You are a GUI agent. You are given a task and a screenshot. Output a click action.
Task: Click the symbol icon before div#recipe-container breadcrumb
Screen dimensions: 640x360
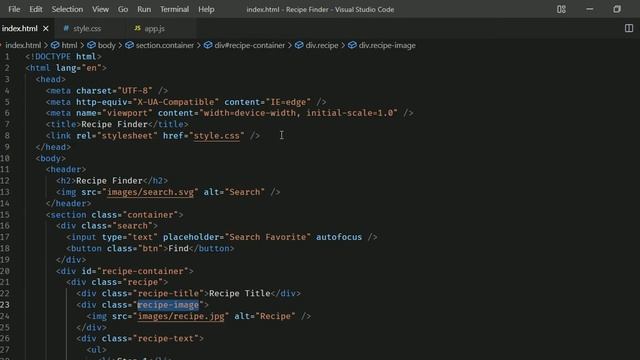click(208, 45)
